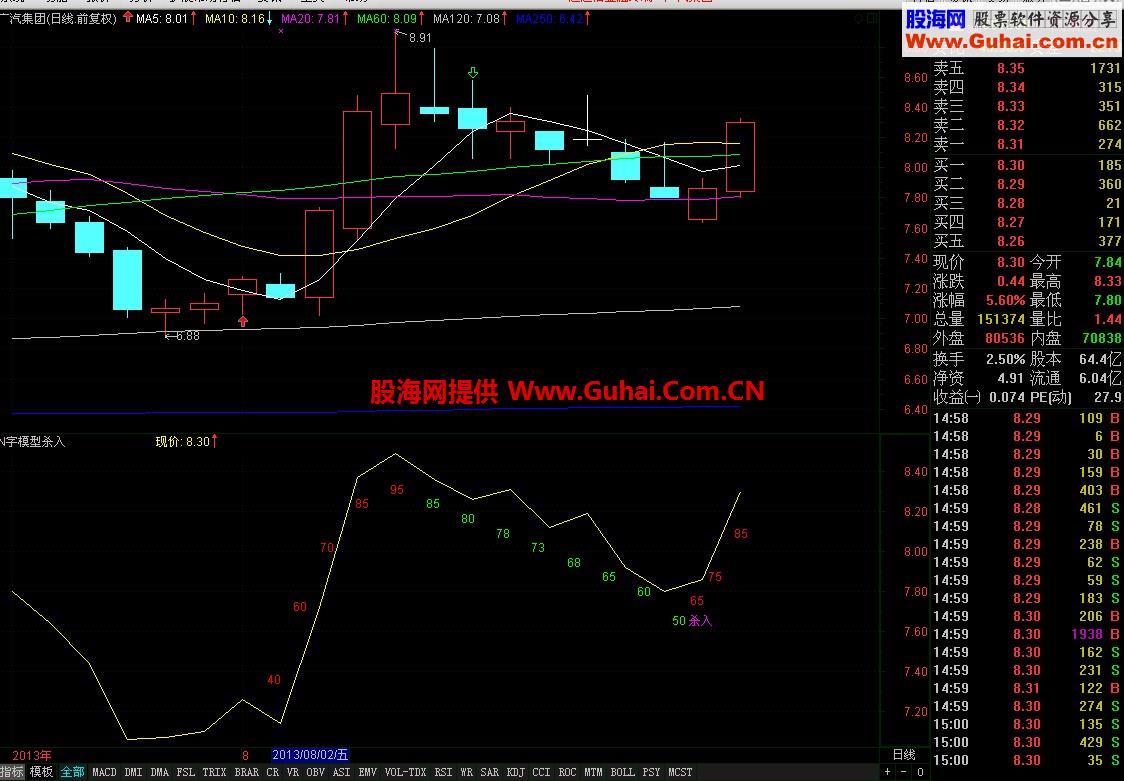
Task: Display the WR indicator
Action: click(x=467, y=772)
